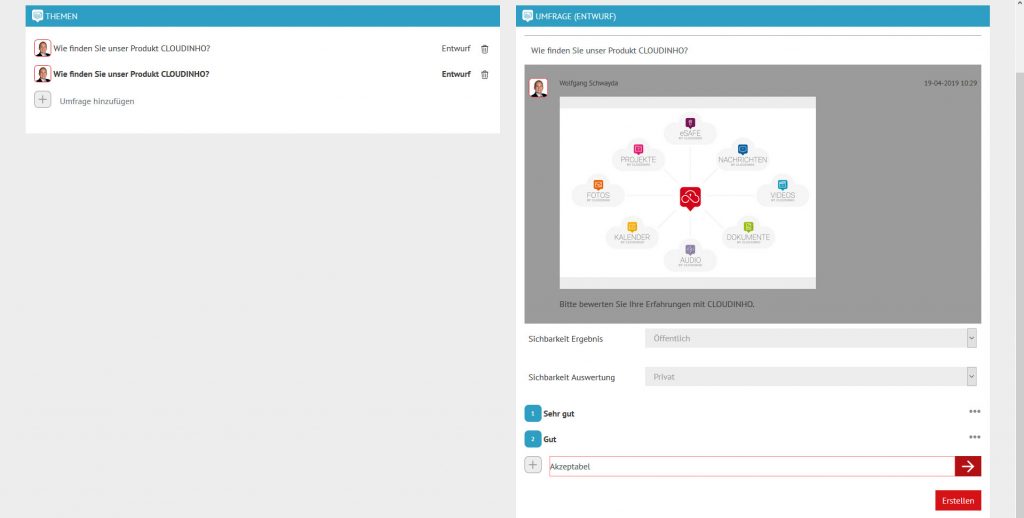Click the plus icon beside Umfrage hinzufügen

42,100
